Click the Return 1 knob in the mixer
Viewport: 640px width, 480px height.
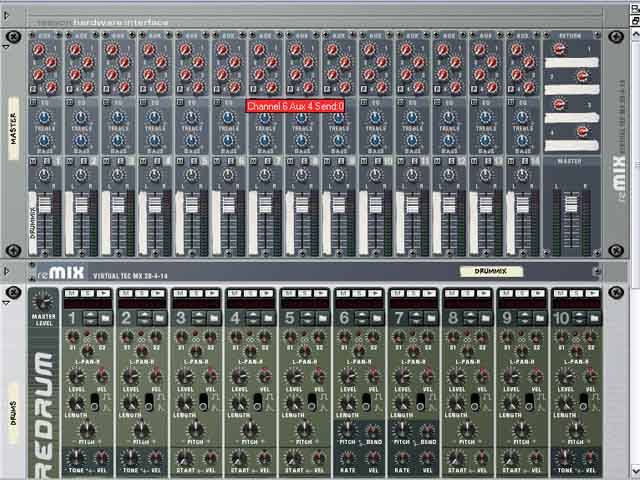tap(559, 49)
